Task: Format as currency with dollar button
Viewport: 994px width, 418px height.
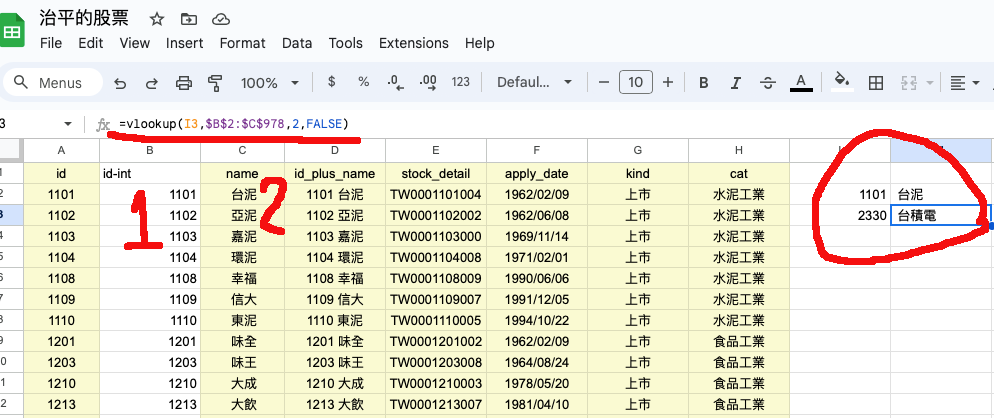Action: click(x=331, y=83)
